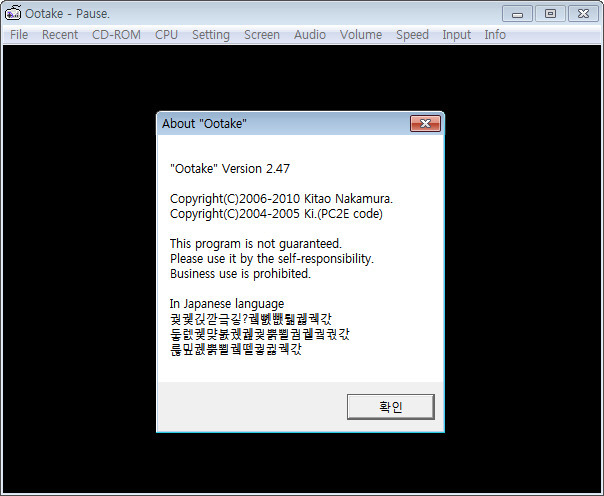Open the Audio menu
Image resolution: width=604 pixels, height=496 pixels.
310,35
